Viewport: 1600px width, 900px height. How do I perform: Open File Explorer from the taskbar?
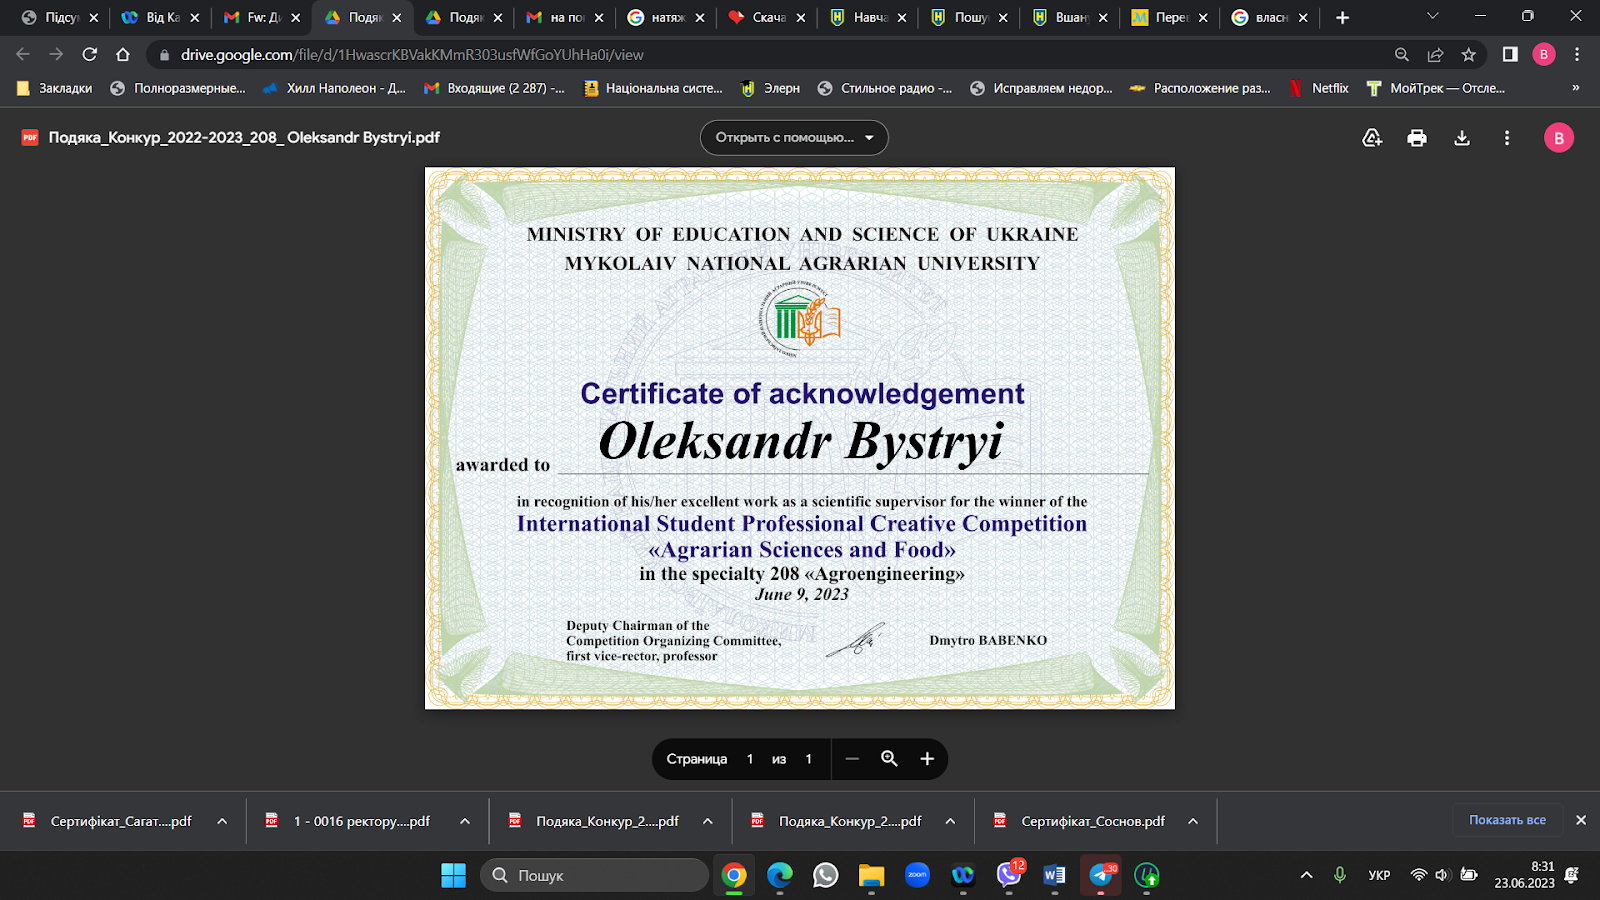(871, 875)
